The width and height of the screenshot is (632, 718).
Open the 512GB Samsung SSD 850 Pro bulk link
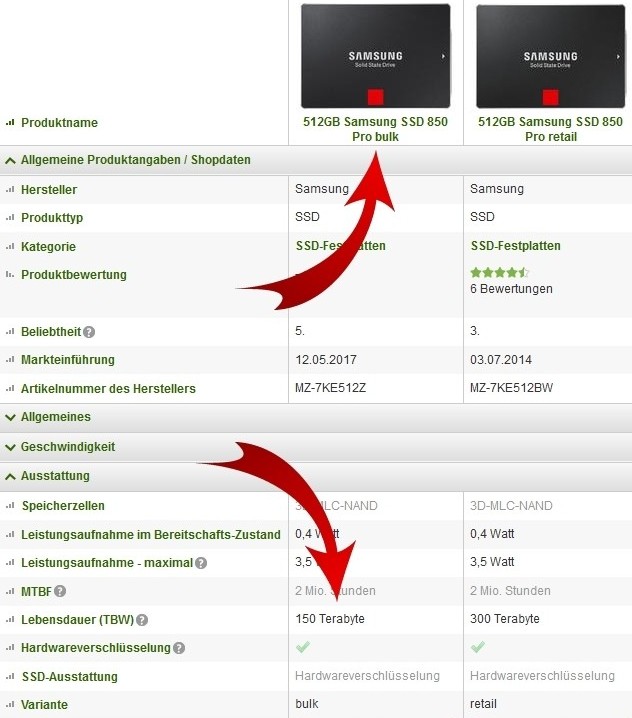click(376, 129)
